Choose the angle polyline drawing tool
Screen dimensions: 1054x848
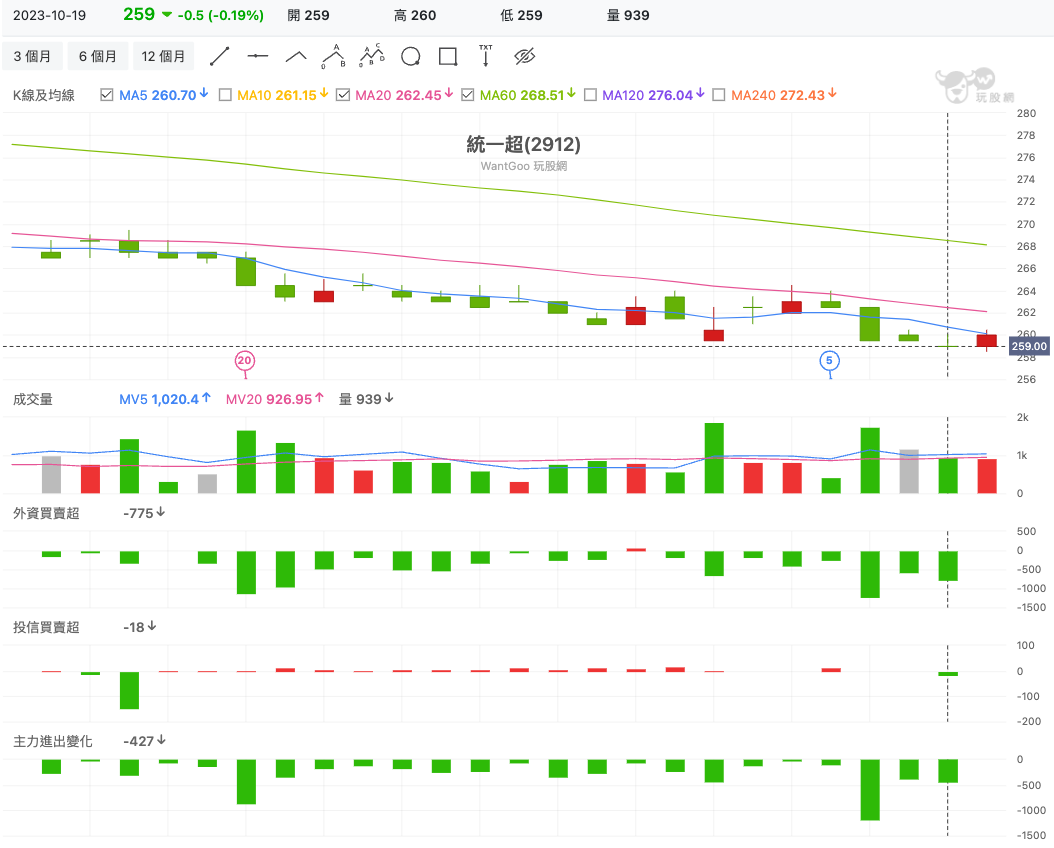pyautogui.click(x=296, y=57)
